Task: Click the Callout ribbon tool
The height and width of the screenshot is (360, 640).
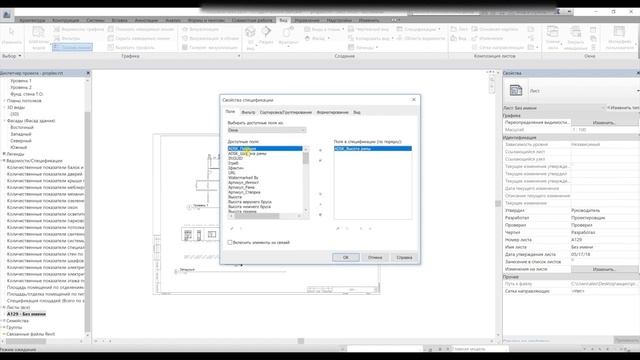Action: click(288, 35)
